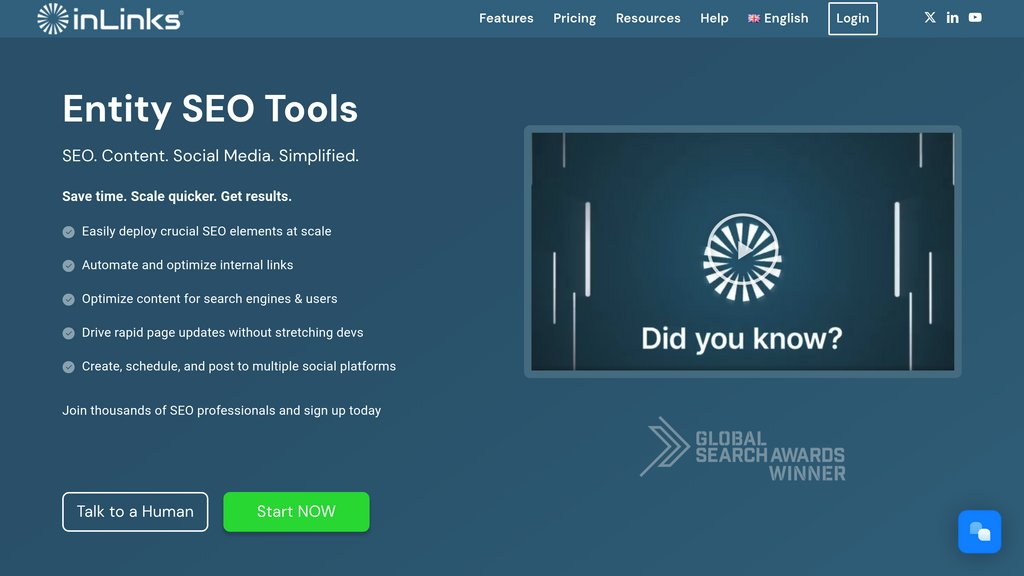Click the 'Entity SEO Tools' heading

(210, 108)
